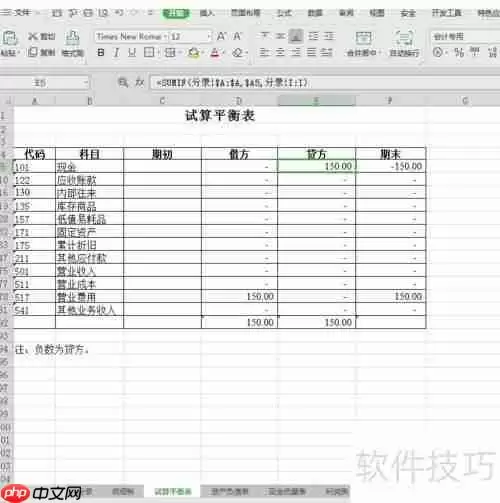Apply percent style

click(x=459, y=52)
